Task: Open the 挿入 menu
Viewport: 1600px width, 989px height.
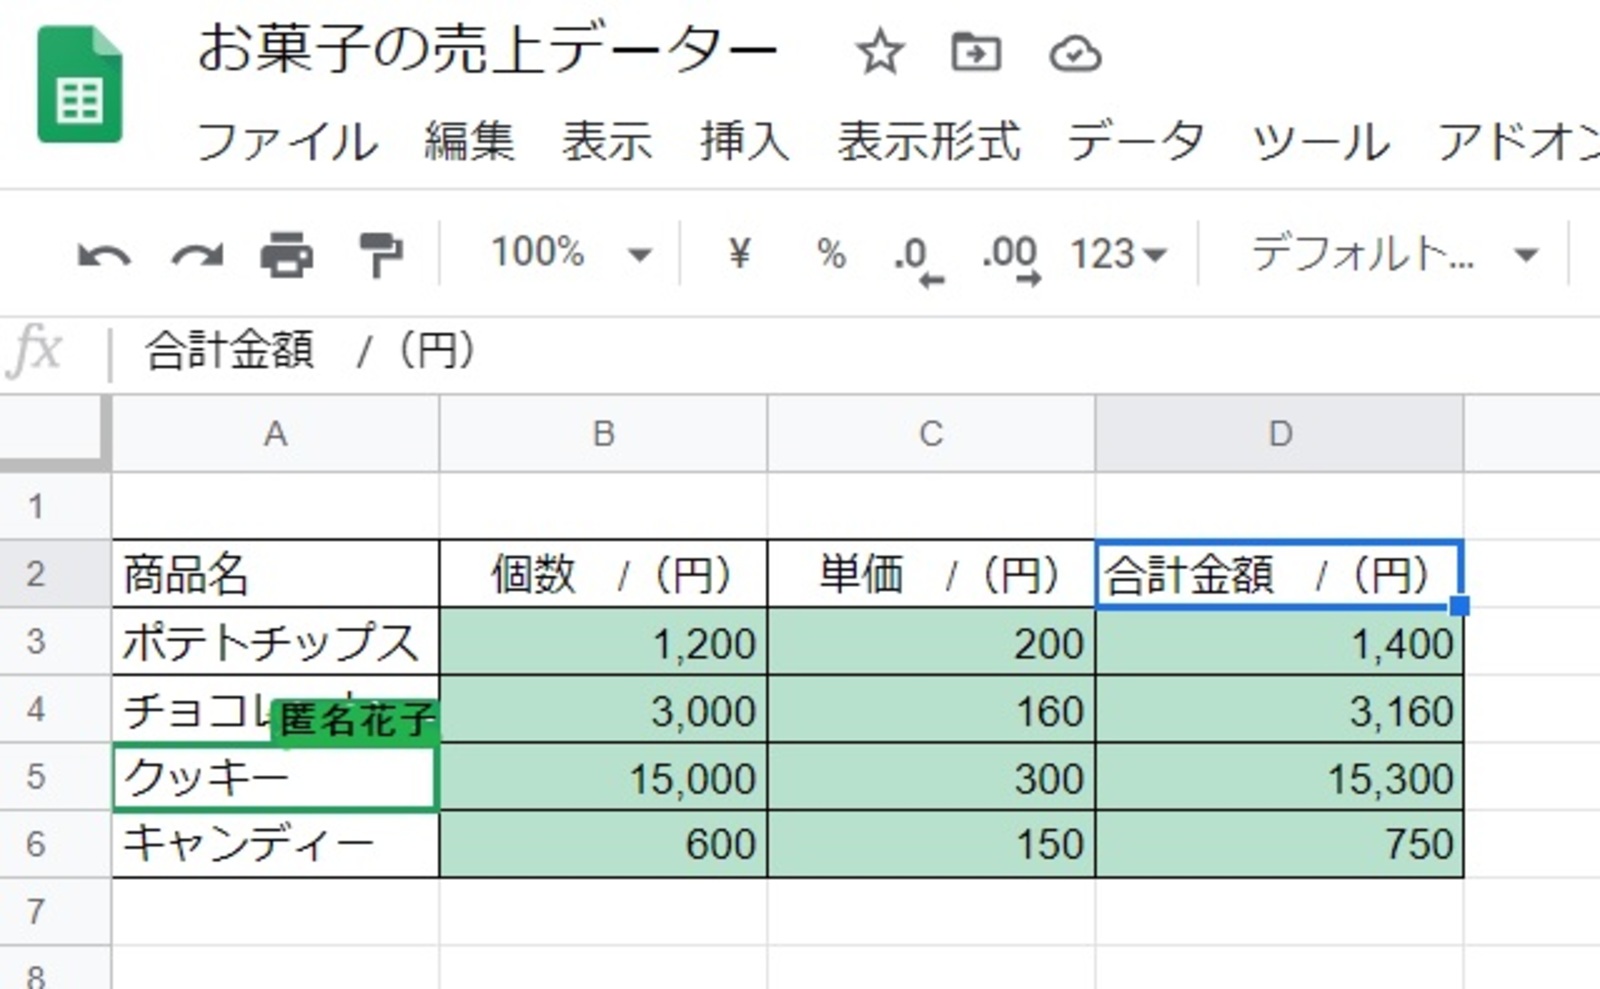Action: pos(745,141)
